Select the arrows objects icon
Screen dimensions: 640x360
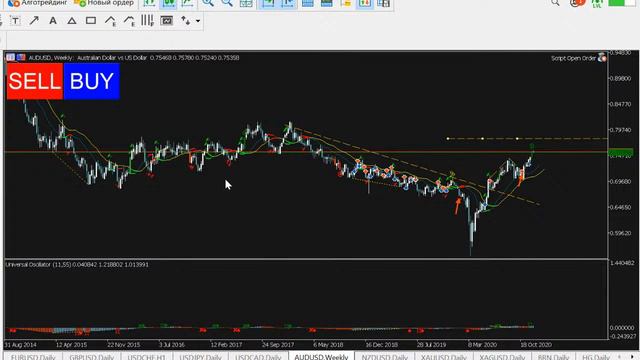[x=185, y=20]
